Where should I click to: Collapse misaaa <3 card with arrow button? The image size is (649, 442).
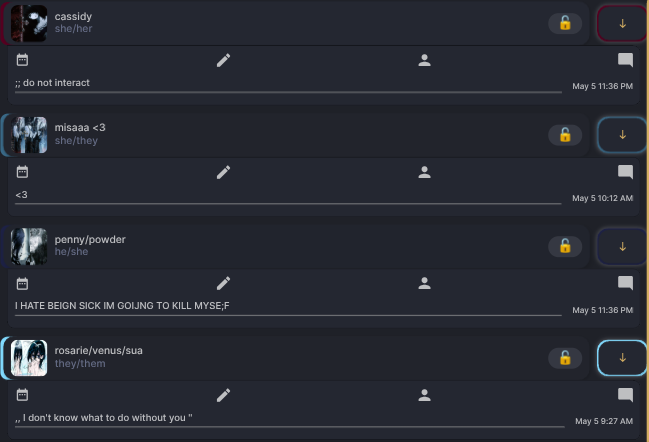point(622,135)
